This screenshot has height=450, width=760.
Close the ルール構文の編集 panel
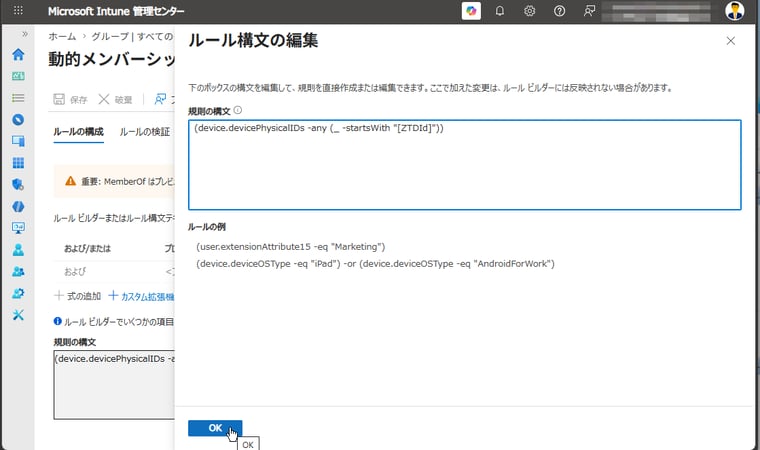click(730, 41)
